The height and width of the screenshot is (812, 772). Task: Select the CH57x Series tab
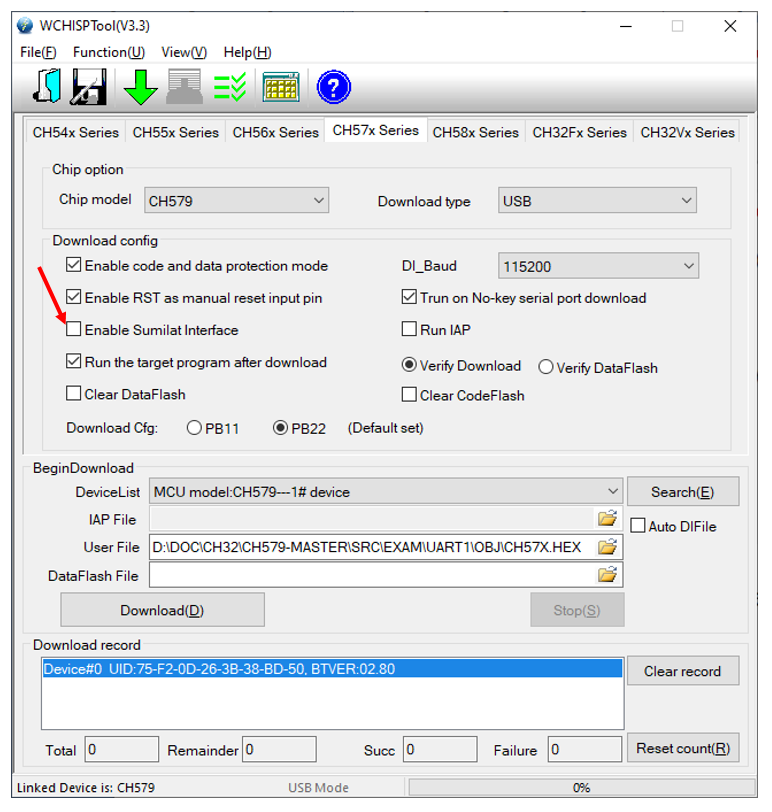point(376,130)
